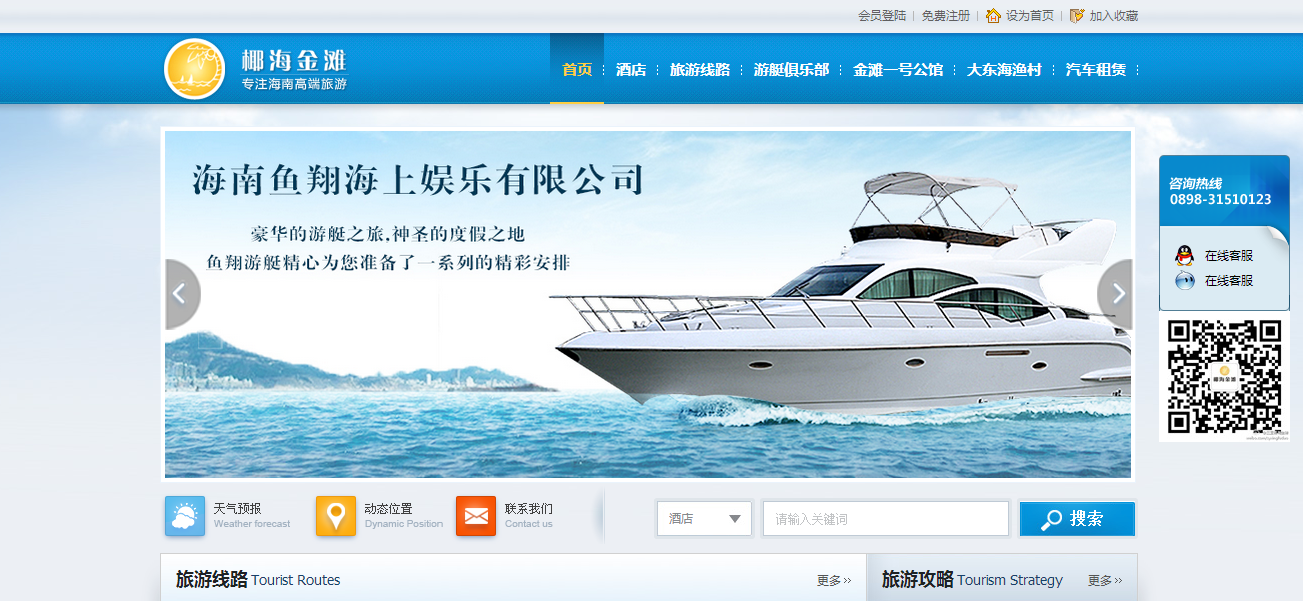1303x601 pixels.
Task: Click the keyword search input field
Action: click(886, 518)
